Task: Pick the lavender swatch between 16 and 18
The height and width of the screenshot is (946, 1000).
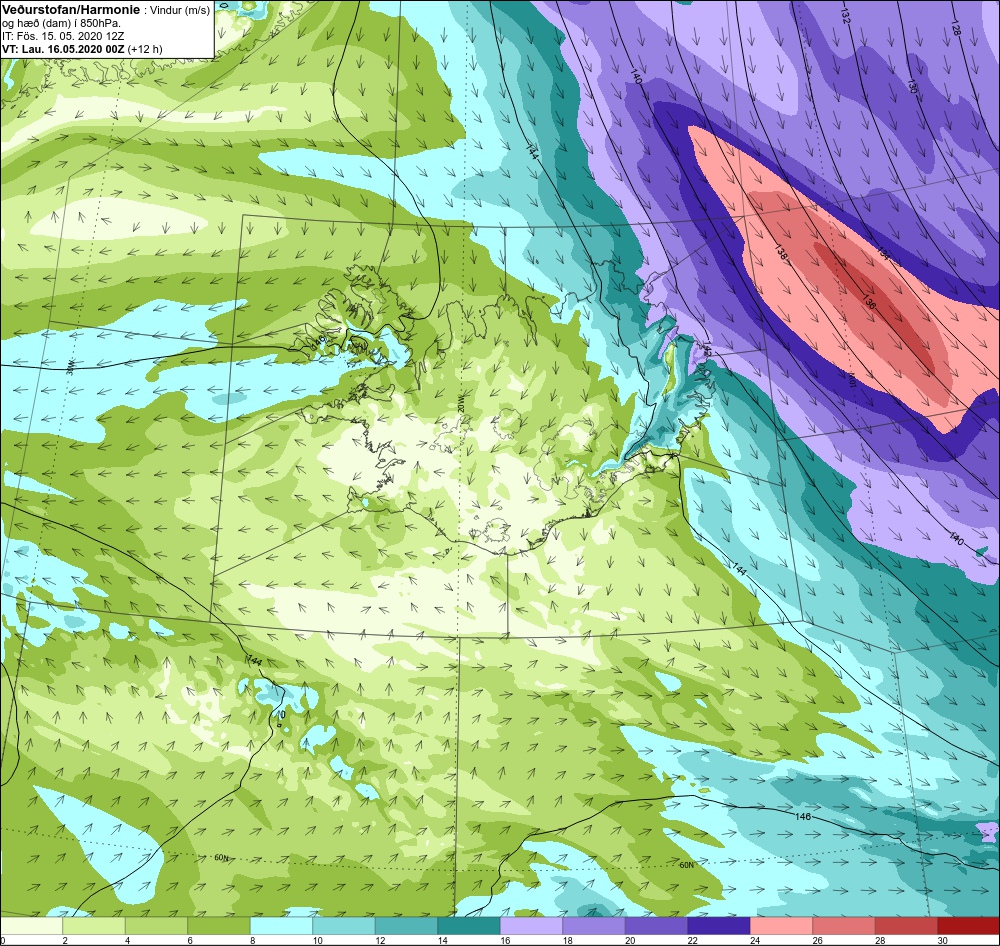Action: tap(531, 926)
